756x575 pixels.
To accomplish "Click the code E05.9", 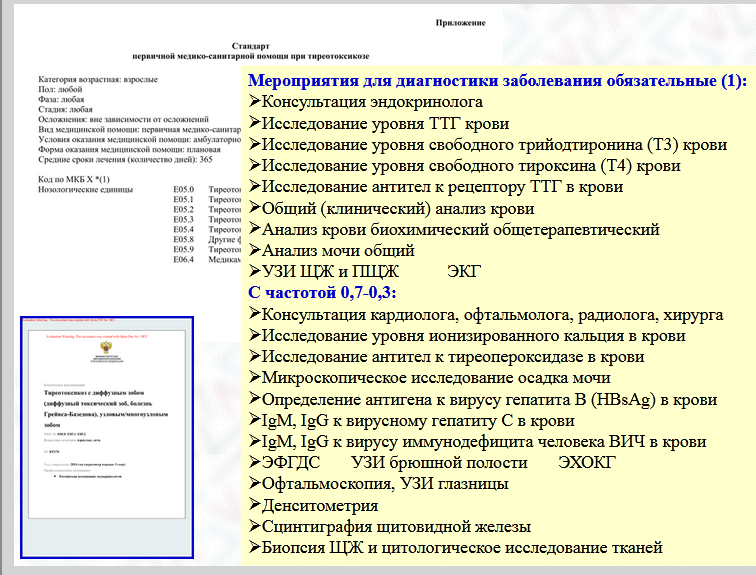I will [184, 250].
